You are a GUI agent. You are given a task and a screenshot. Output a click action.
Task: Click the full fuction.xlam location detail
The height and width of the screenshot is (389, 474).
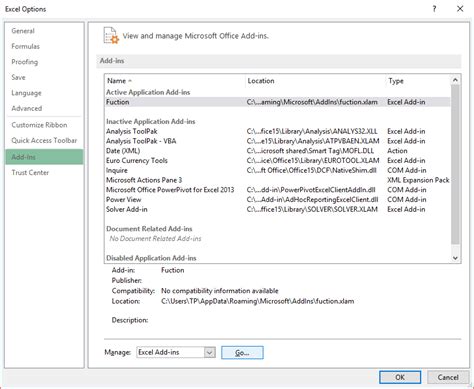pyautogui.click(x=258, y=301)
